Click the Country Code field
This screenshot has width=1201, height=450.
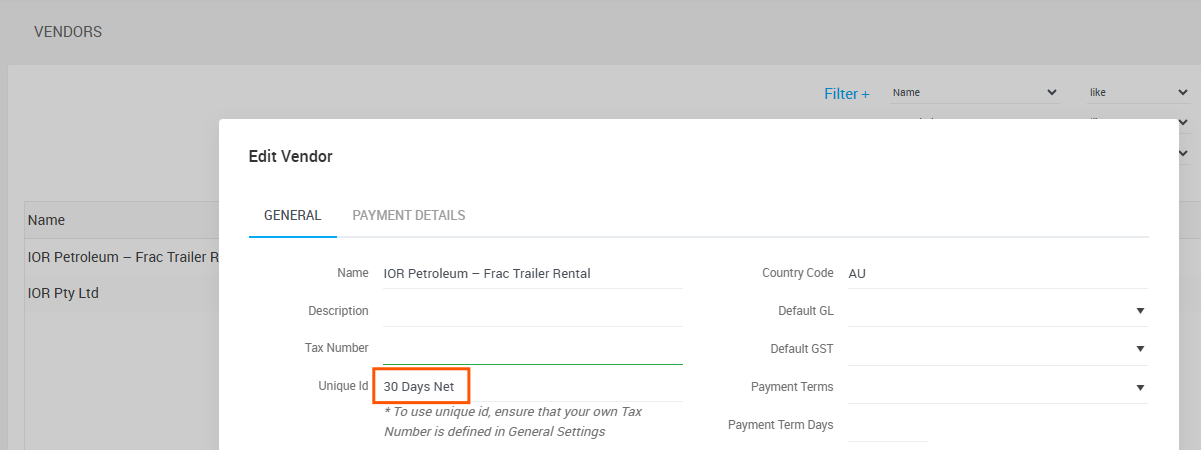[x=998, y=273]
